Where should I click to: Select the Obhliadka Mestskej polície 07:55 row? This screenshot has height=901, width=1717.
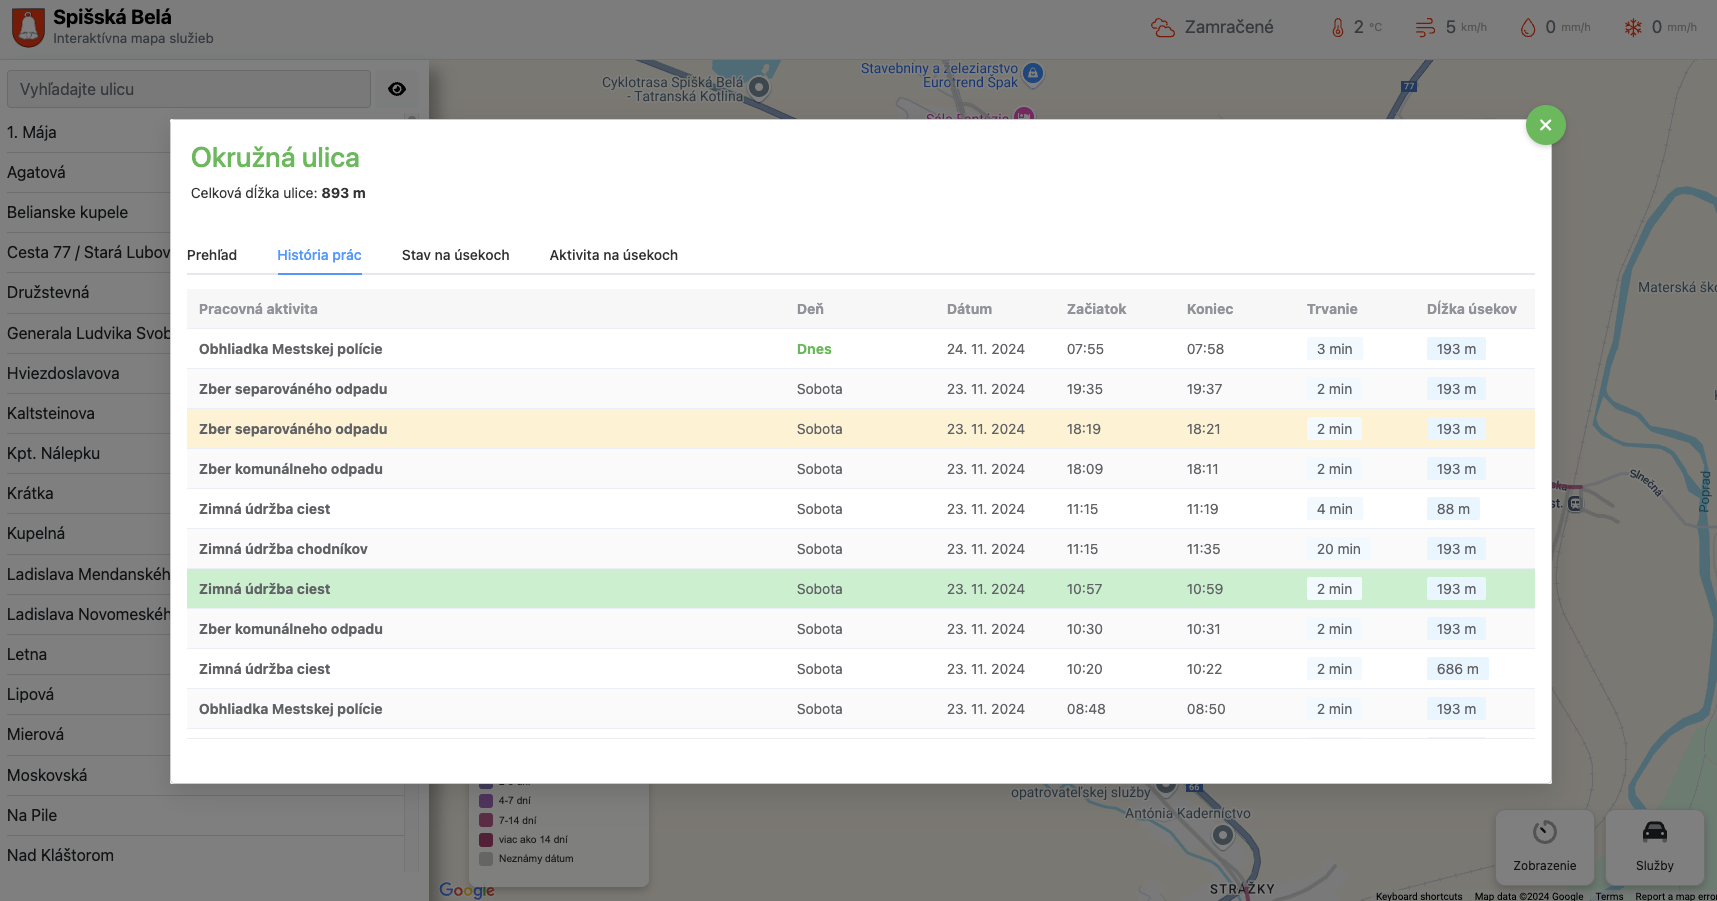click(861, 349)
